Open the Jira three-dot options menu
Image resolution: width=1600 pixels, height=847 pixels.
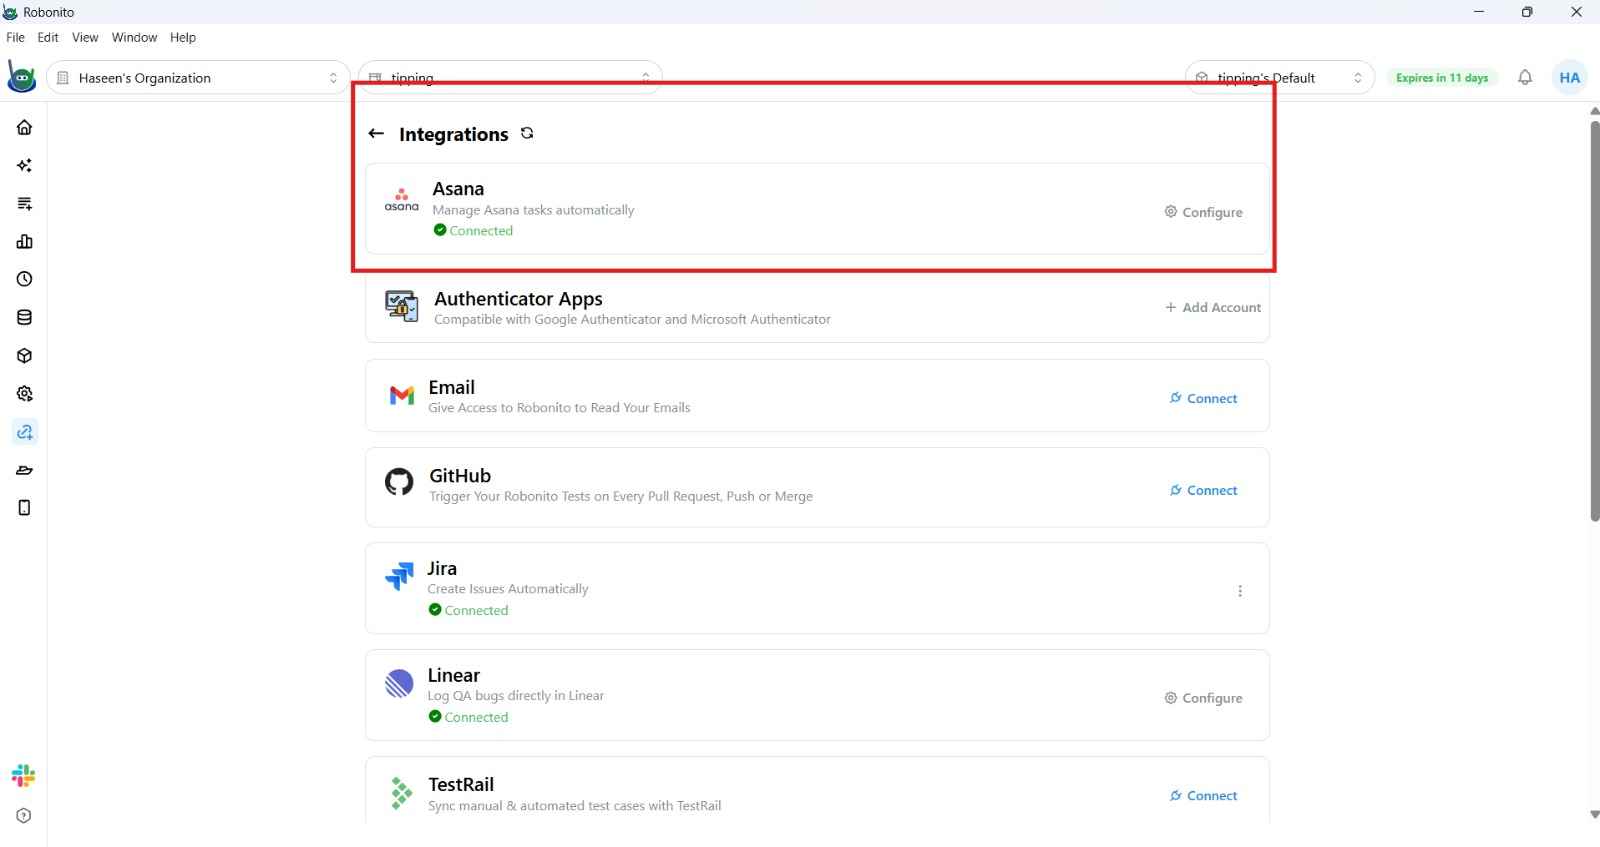pos(1240,591)
